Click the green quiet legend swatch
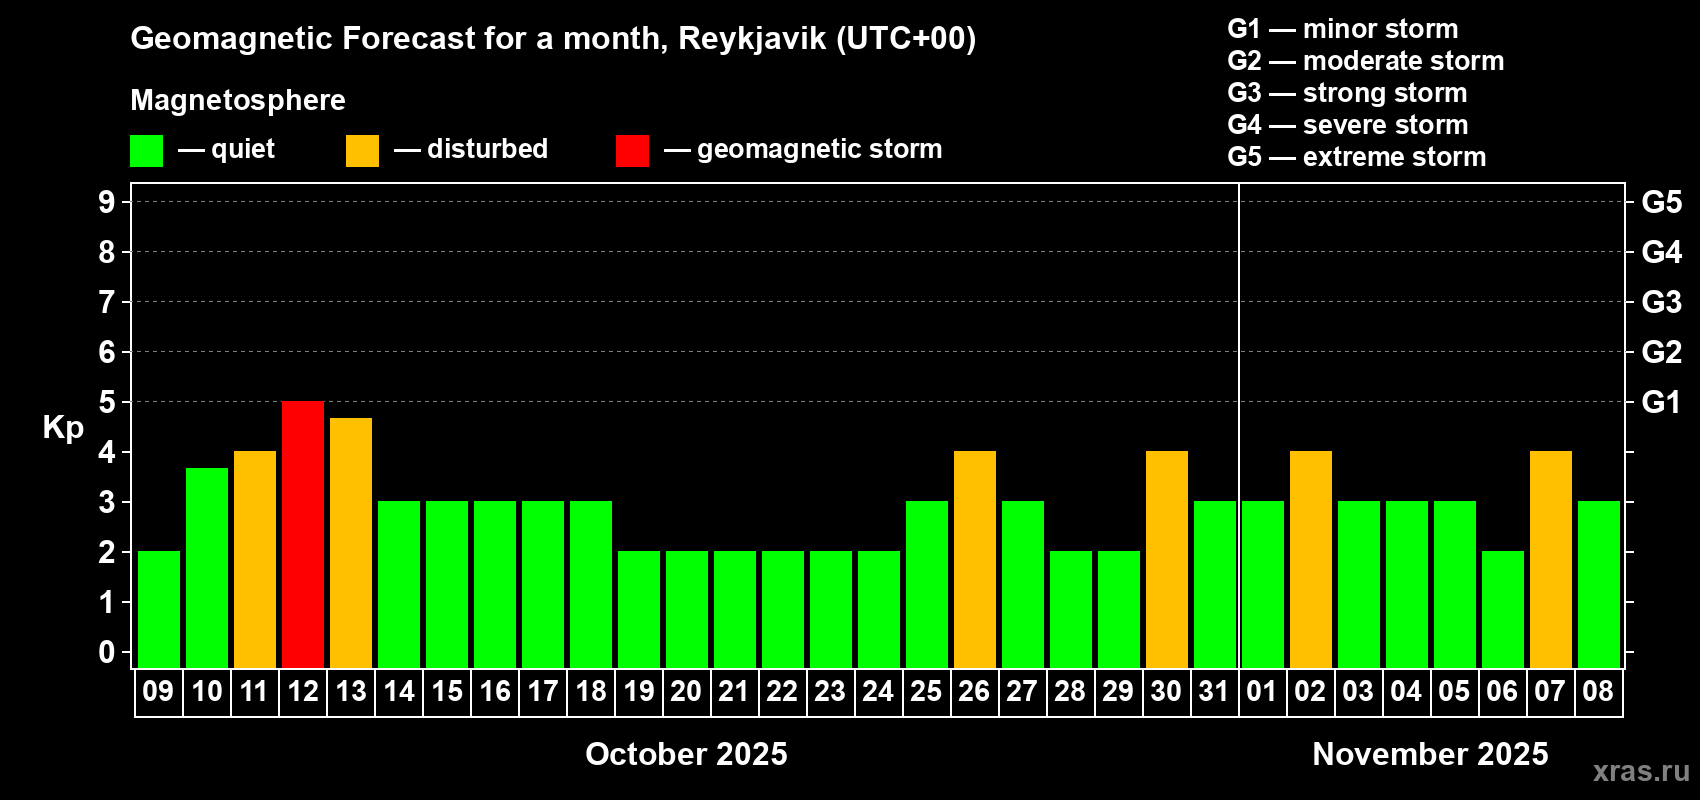 (146, 151)
